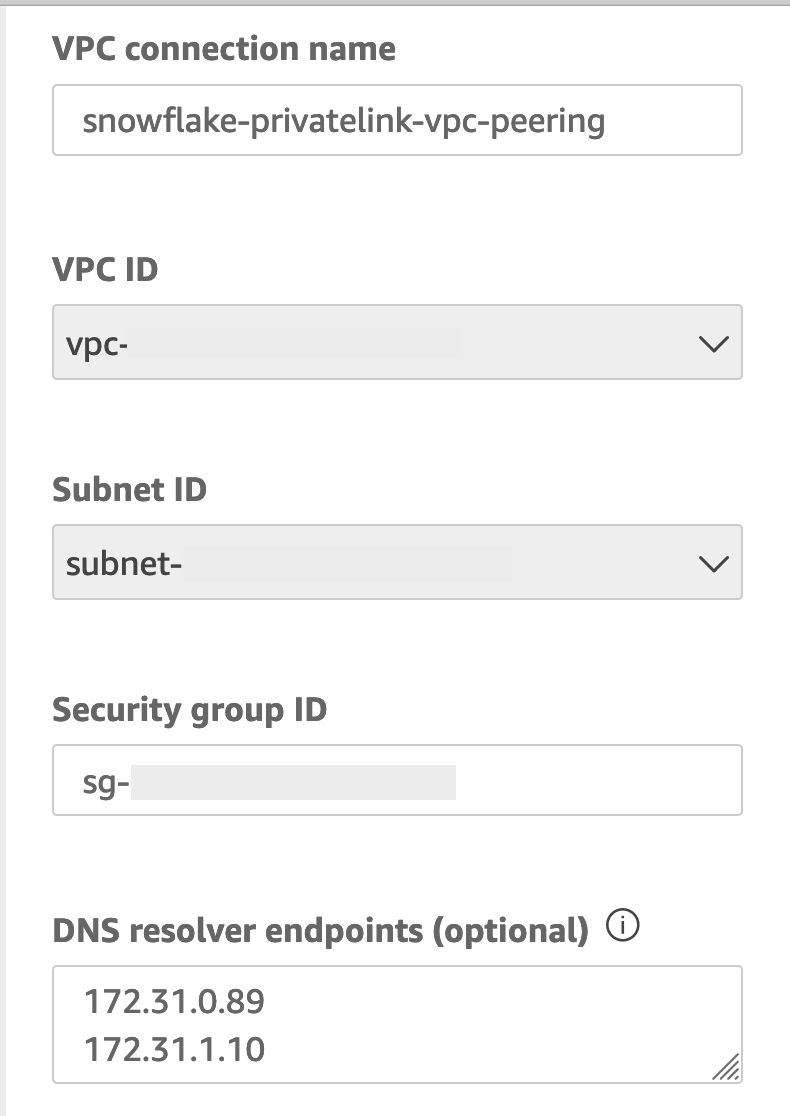This screenshot has height=1116, width=790.
Task: Click the 'VPC connection name' label
Action: point(224,49)
